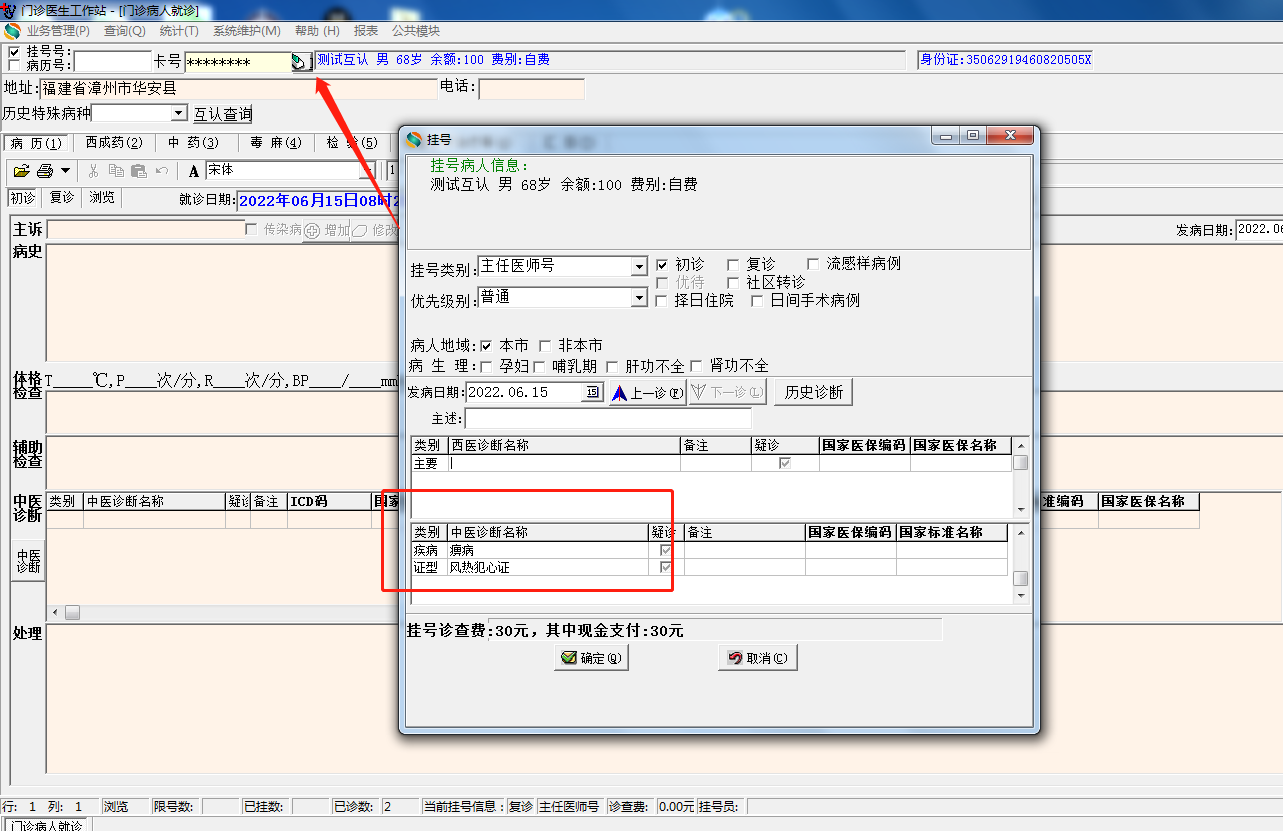Click the 痹病 diagnosis cell
Screen dimensions: 1283x831
click(x=547, y=550)
